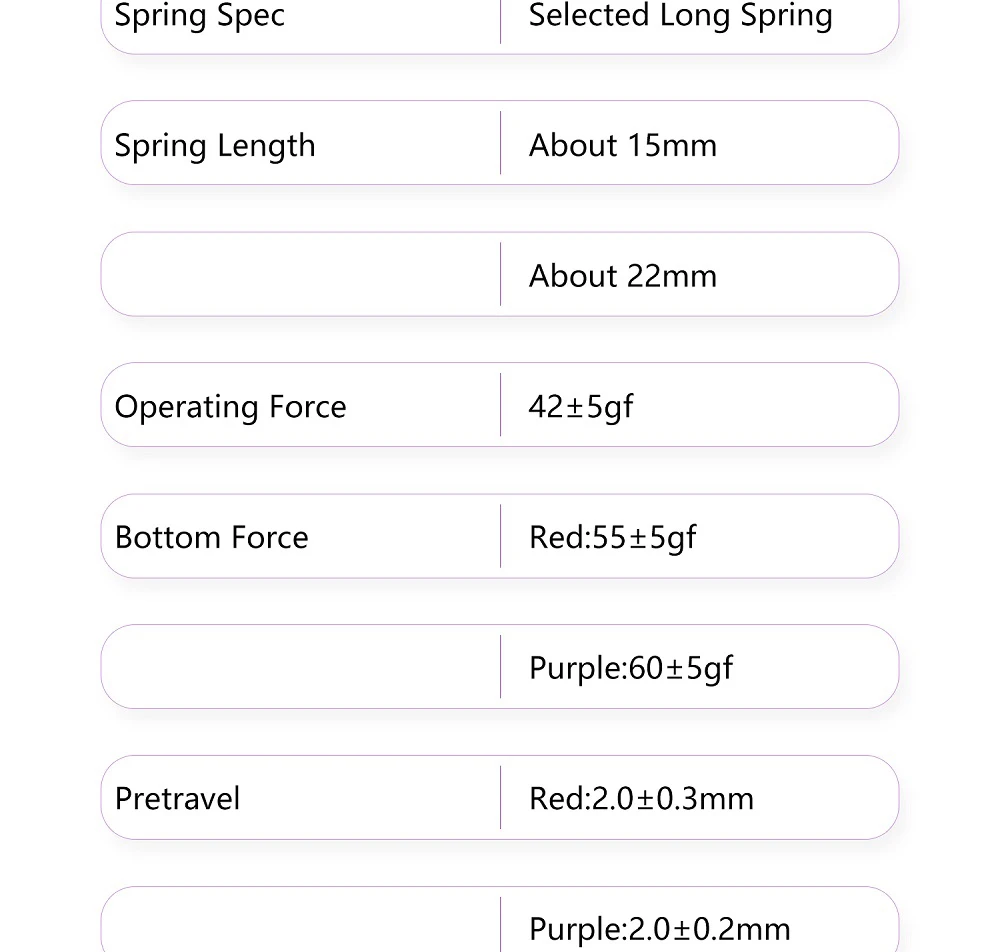Click the "Purple:2.0±0.2mm" value
The width and height of the screenshot is (1000, 952).
click(659, 929)
